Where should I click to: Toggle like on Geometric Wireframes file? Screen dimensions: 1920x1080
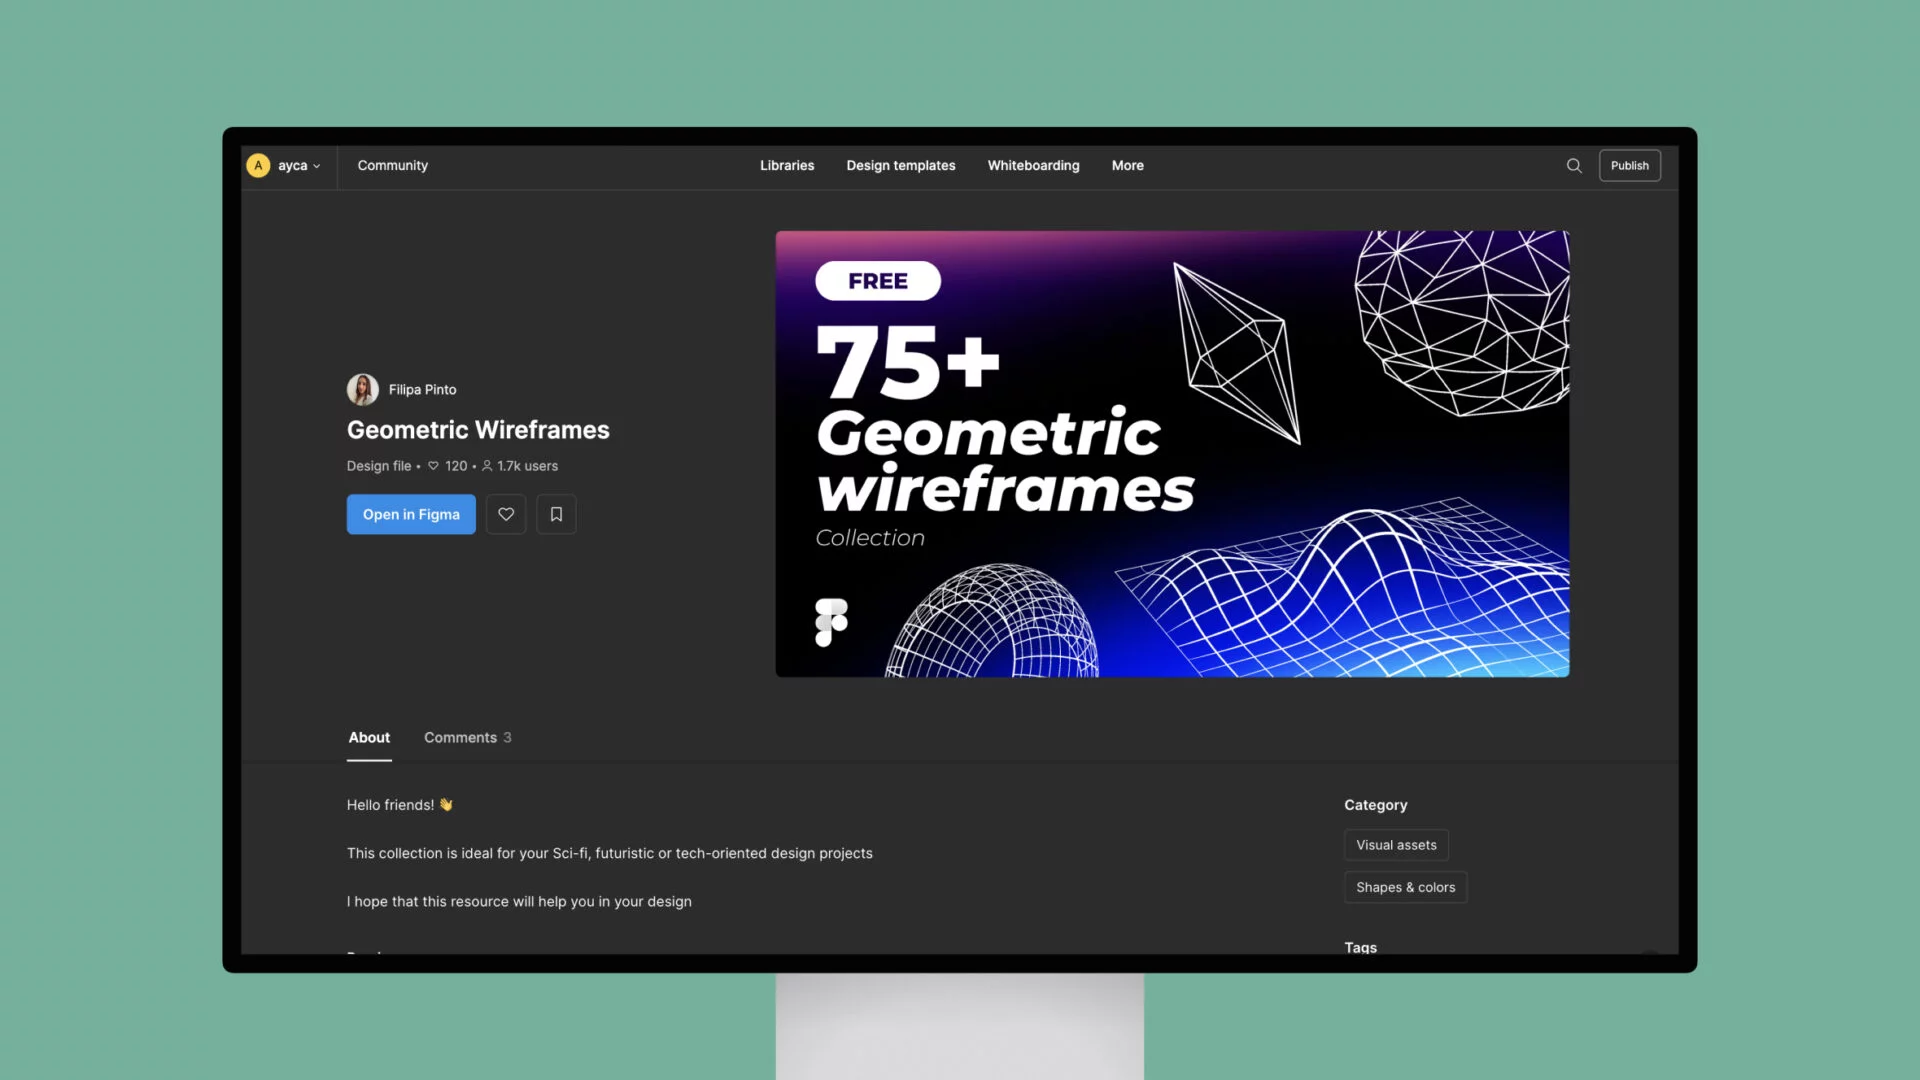click(x=505, y=514)
